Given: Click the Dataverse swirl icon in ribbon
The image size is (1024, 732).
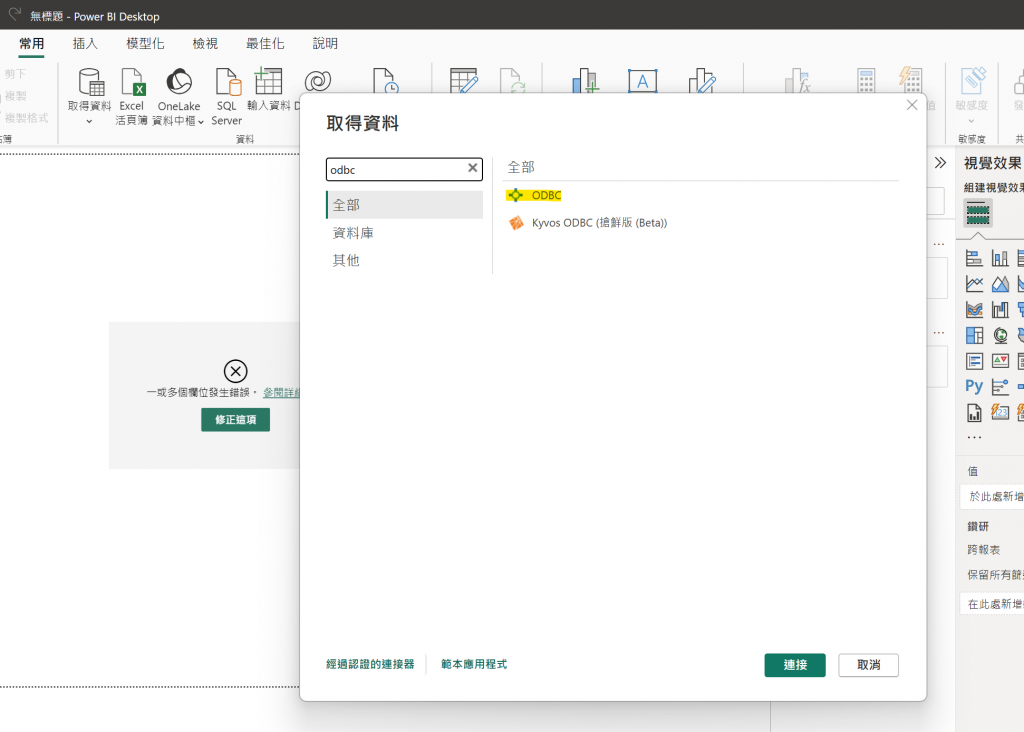Looking at the screenshot, I should pos(317,82).
